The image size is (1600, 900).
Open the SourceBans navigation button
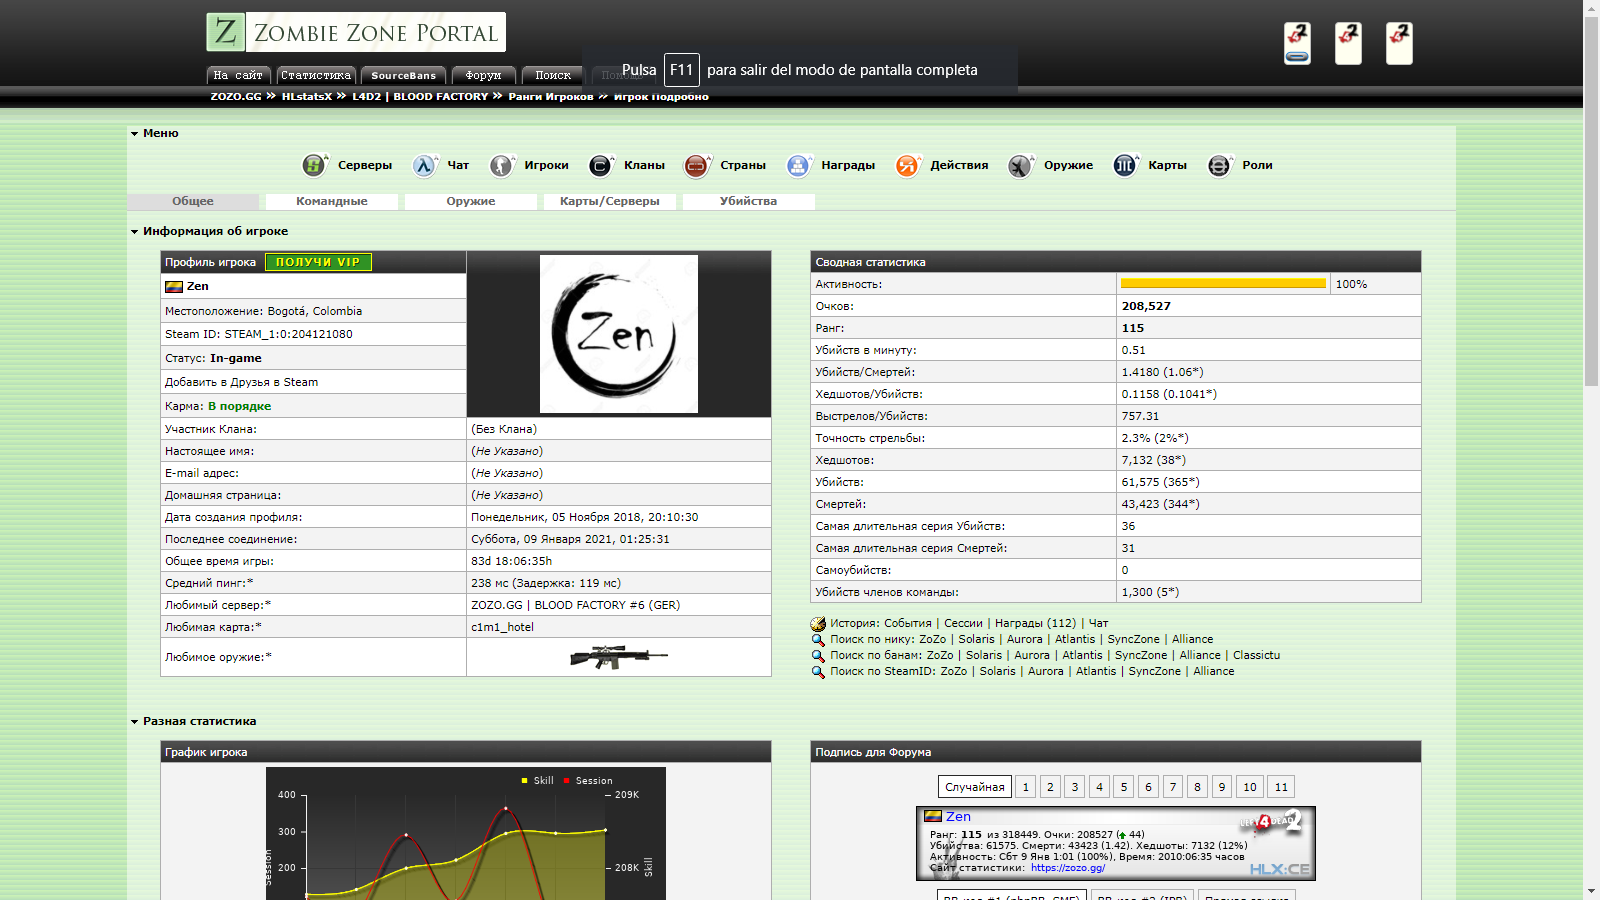point(403,75)
